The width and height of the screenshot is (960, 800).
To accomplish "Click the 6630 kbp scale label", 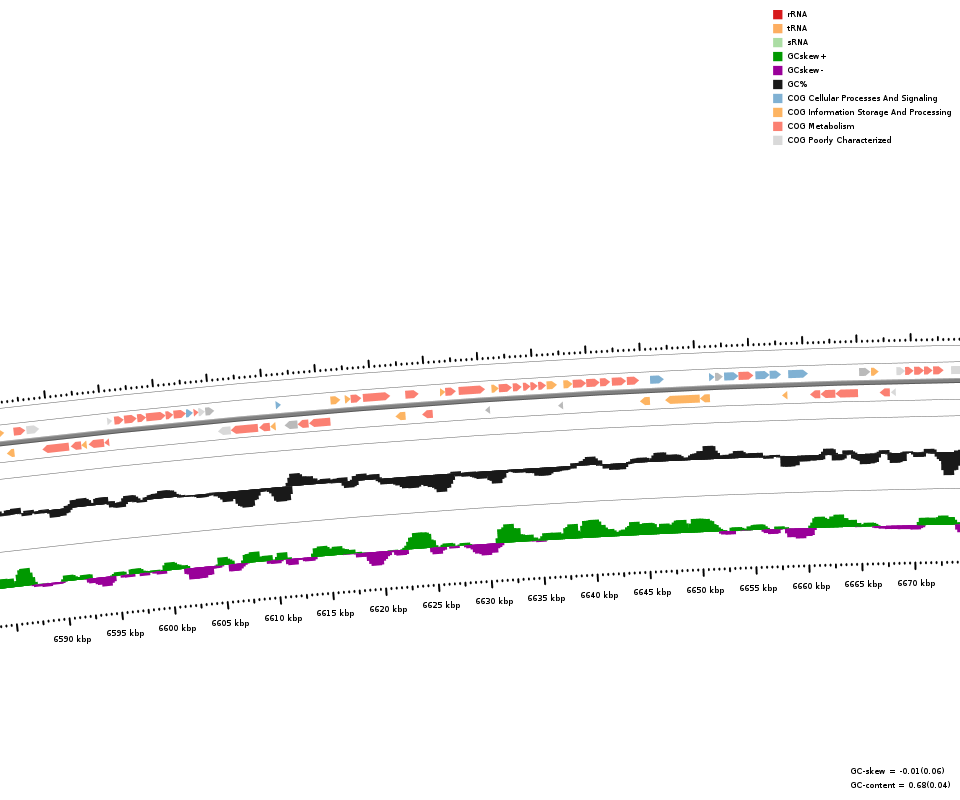I will pos(494,601).
